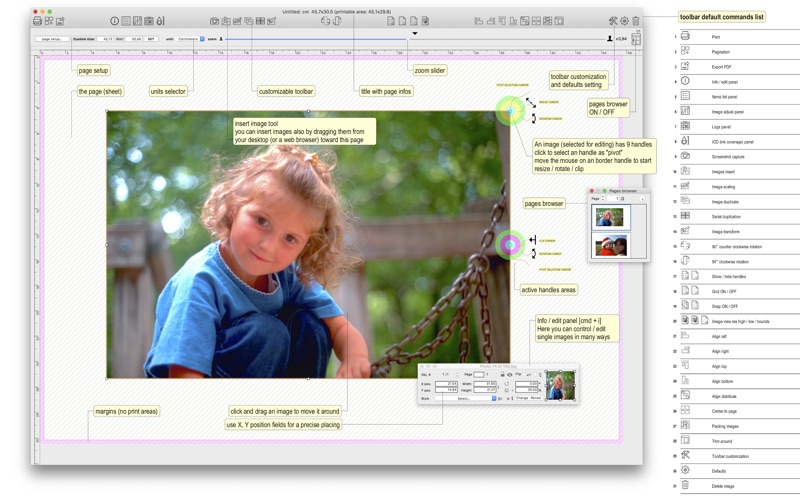Open the unit Centimeters dropdown
The height and width of the screenshot is (500, 800).
[x=190, y=39]
